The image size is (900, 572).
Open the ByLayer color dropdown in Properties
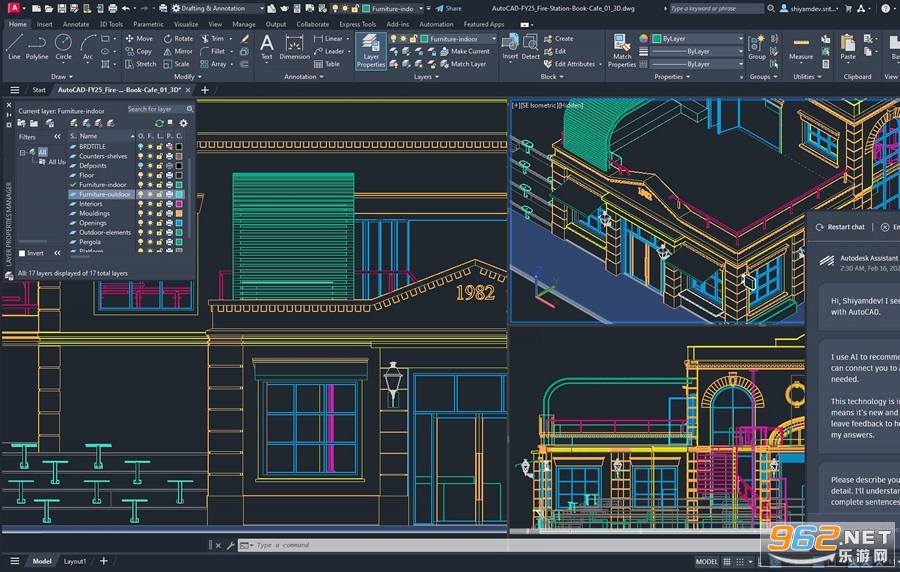[x=697, y=38]
